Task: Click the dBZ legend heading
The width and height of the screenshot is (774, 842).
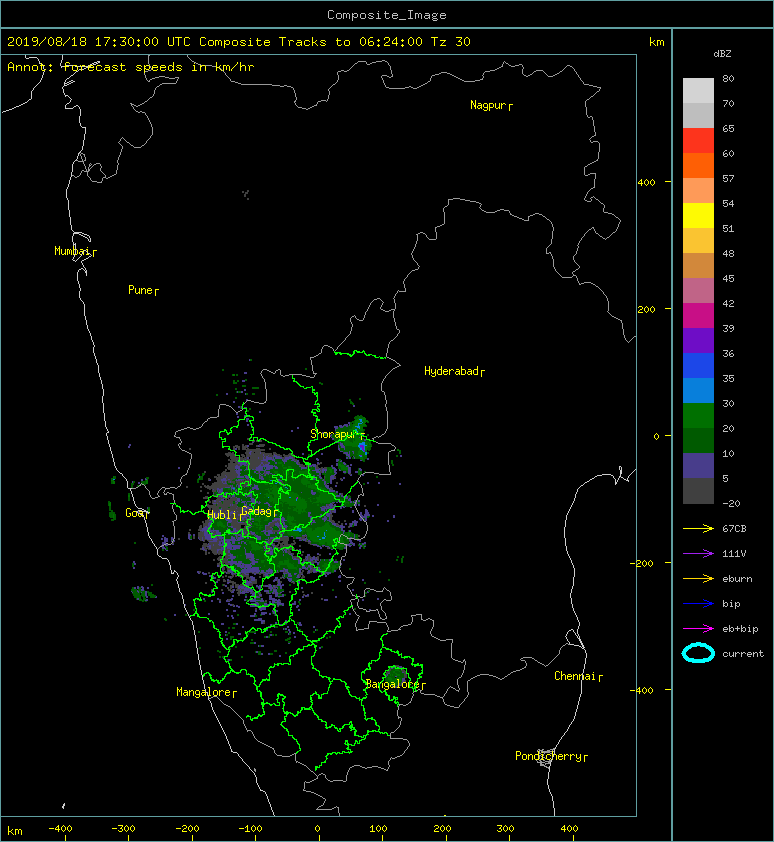Action: [722, 54]
